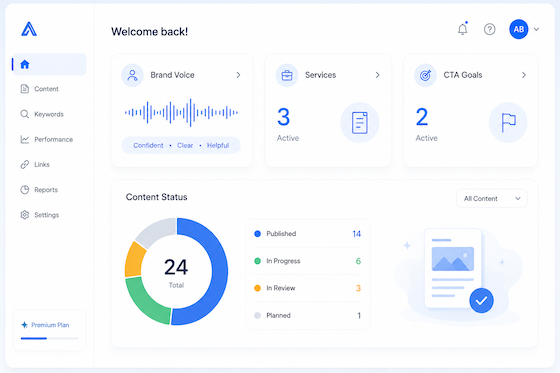The image size is (560, 373).
Task: Click the In Progress count 6
Action: 358,261
